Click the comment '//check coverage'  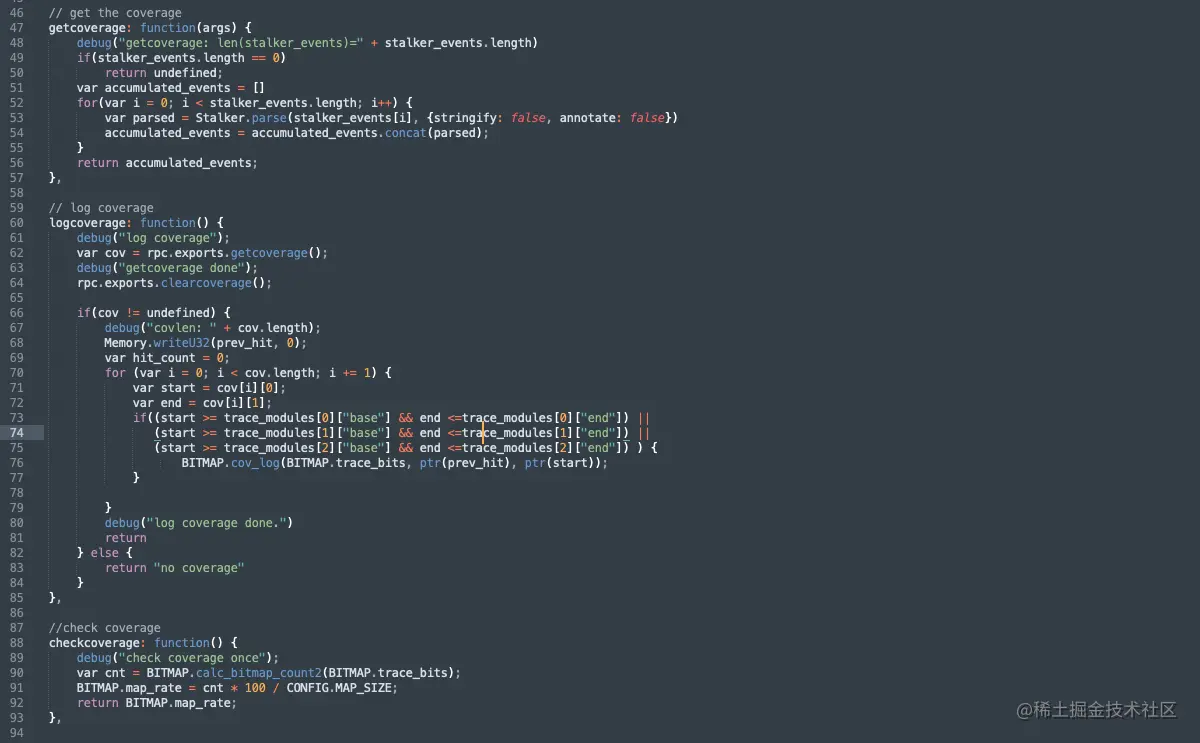104,628
